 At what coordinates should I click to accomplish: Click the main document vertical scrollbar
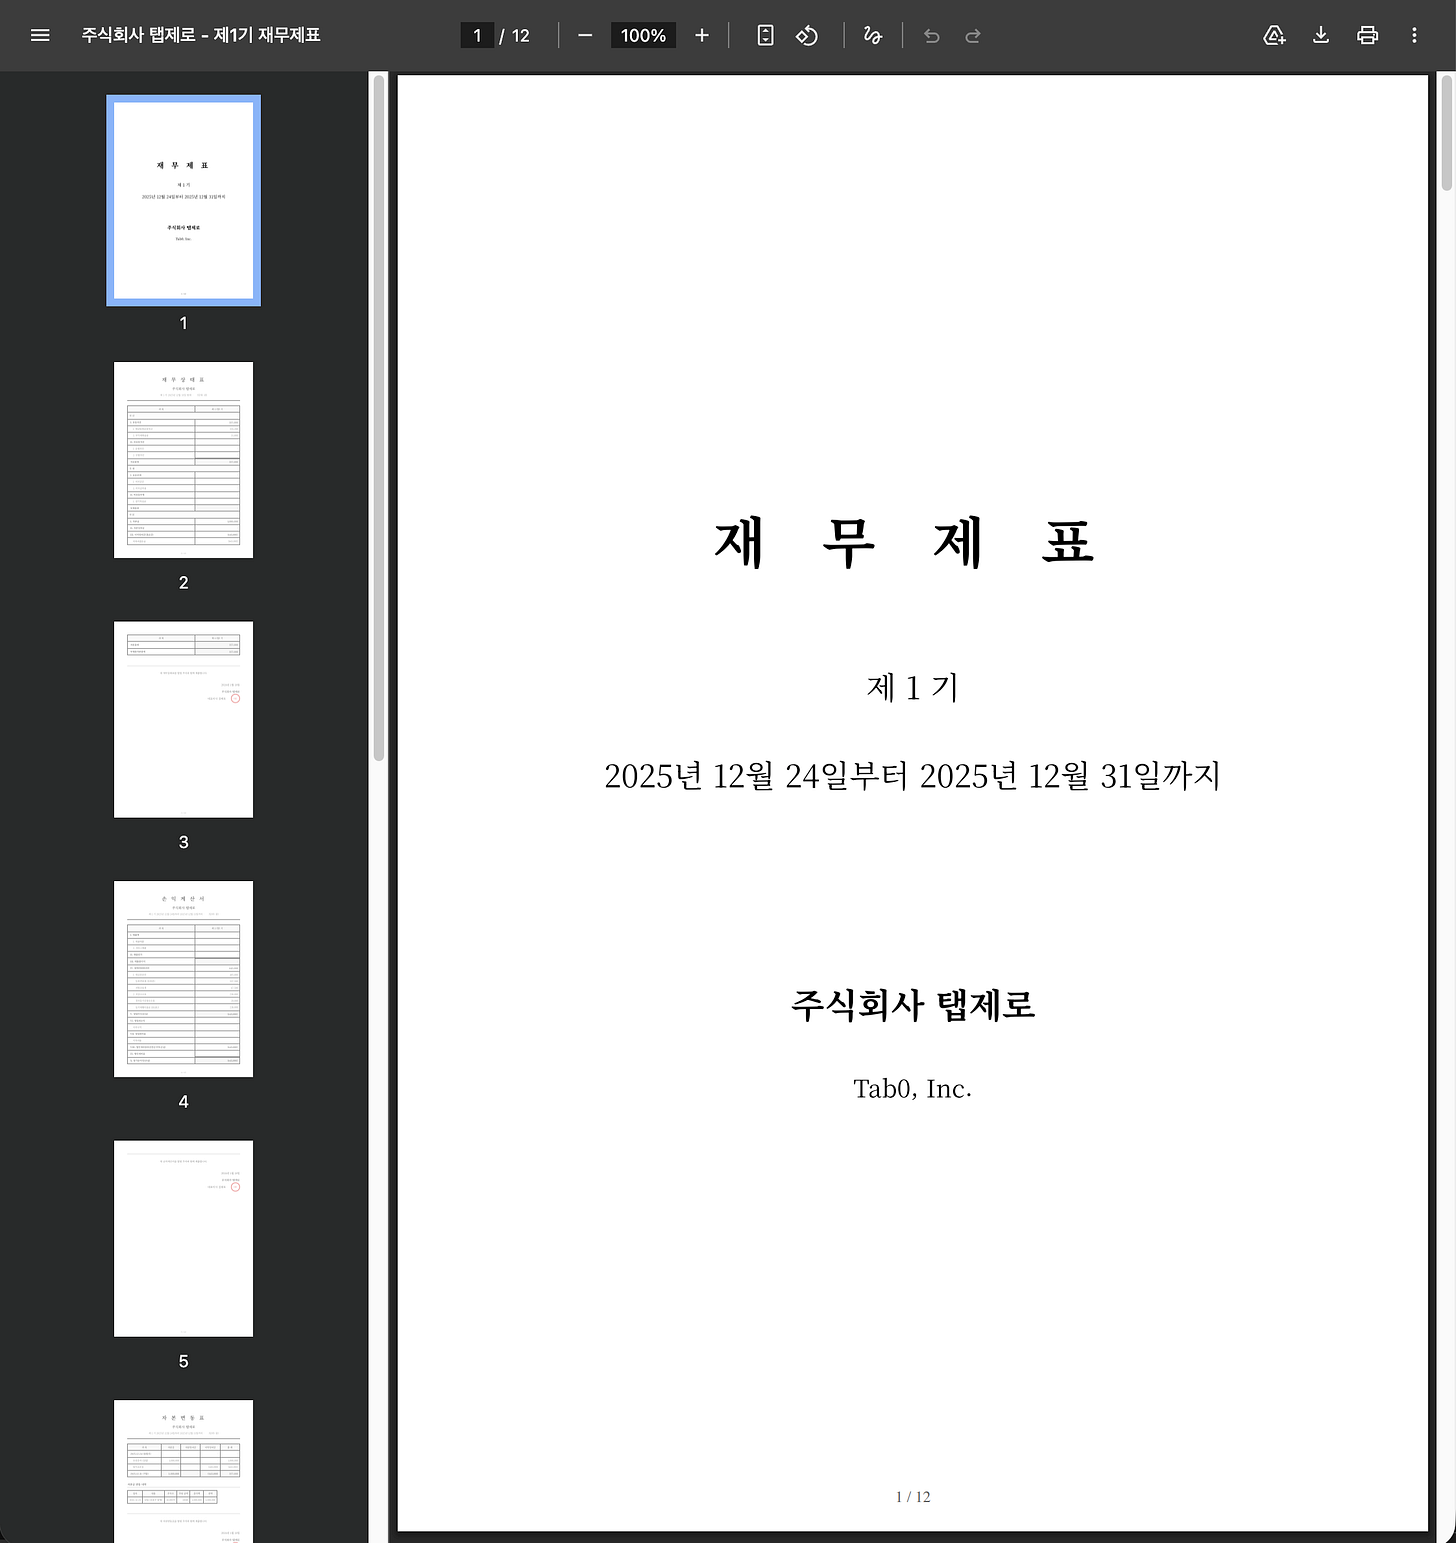coord(1446,132)
